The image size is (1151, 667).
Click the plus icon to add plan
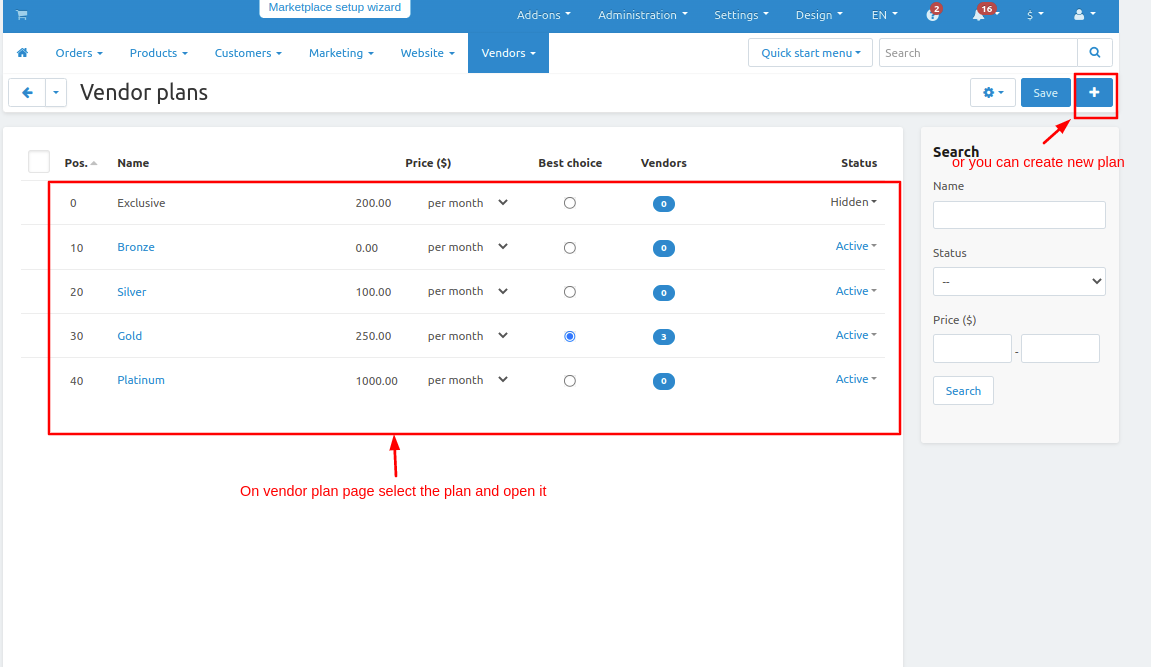tap(1094, 93)
